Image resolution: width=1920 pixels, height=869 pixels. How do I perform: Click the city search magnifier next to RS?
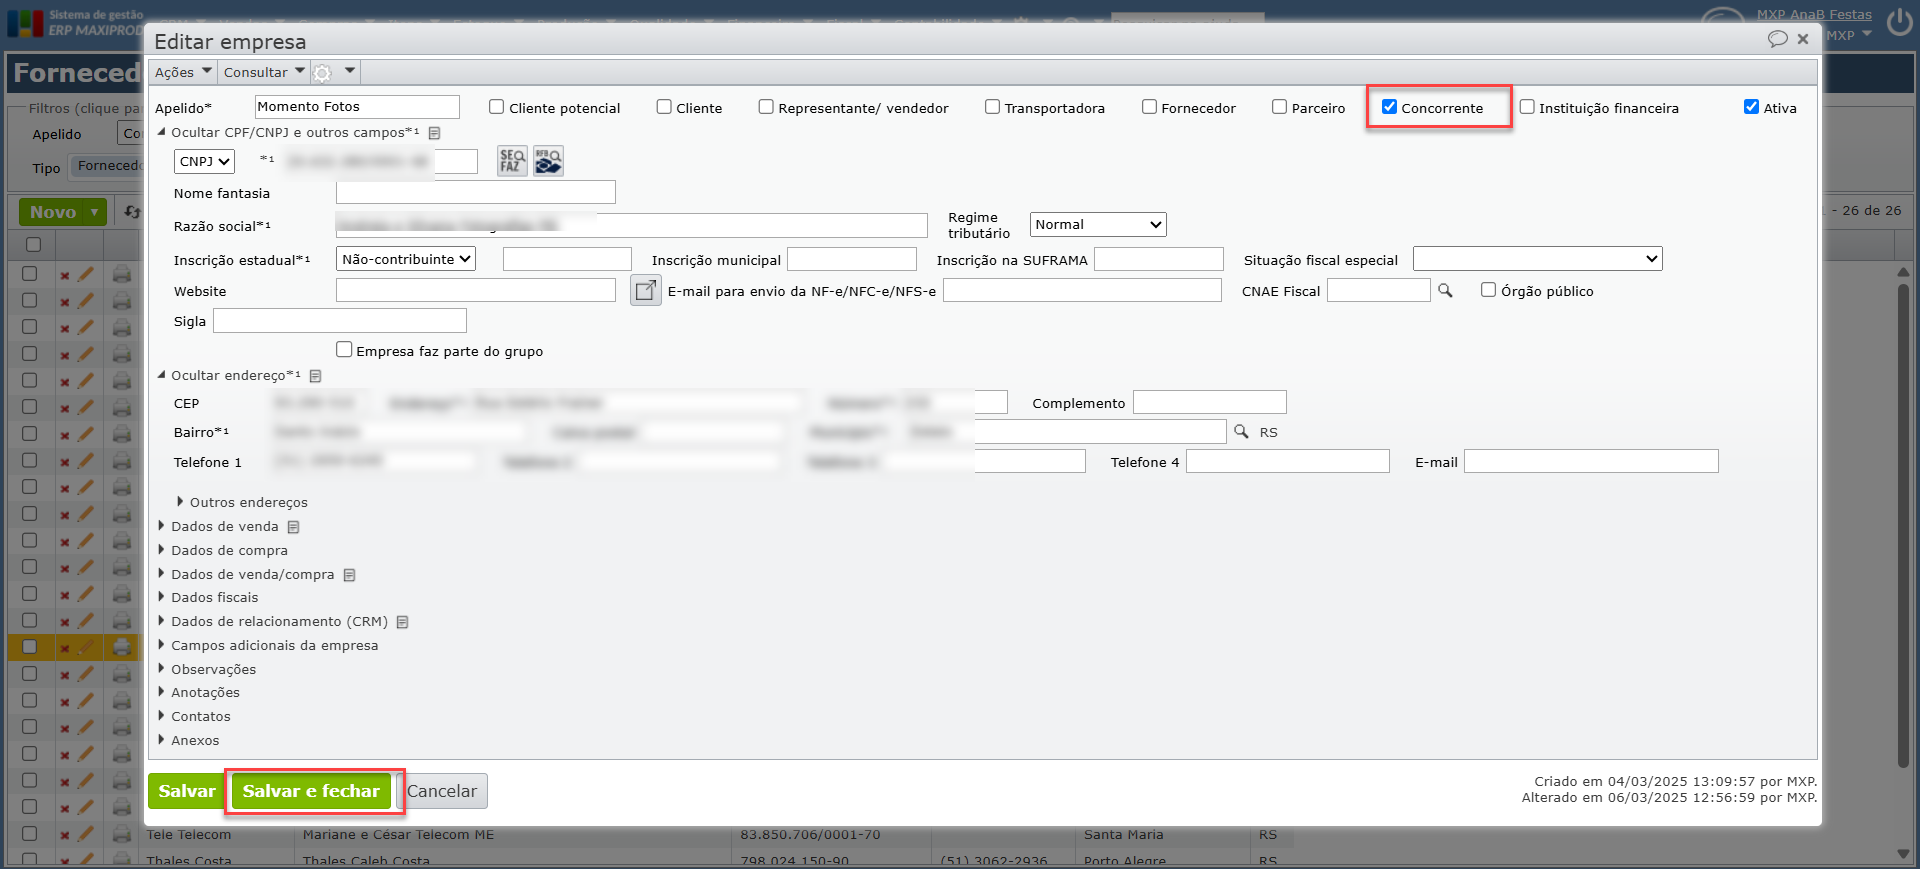pyautogui.click(x=1241, y=431)
